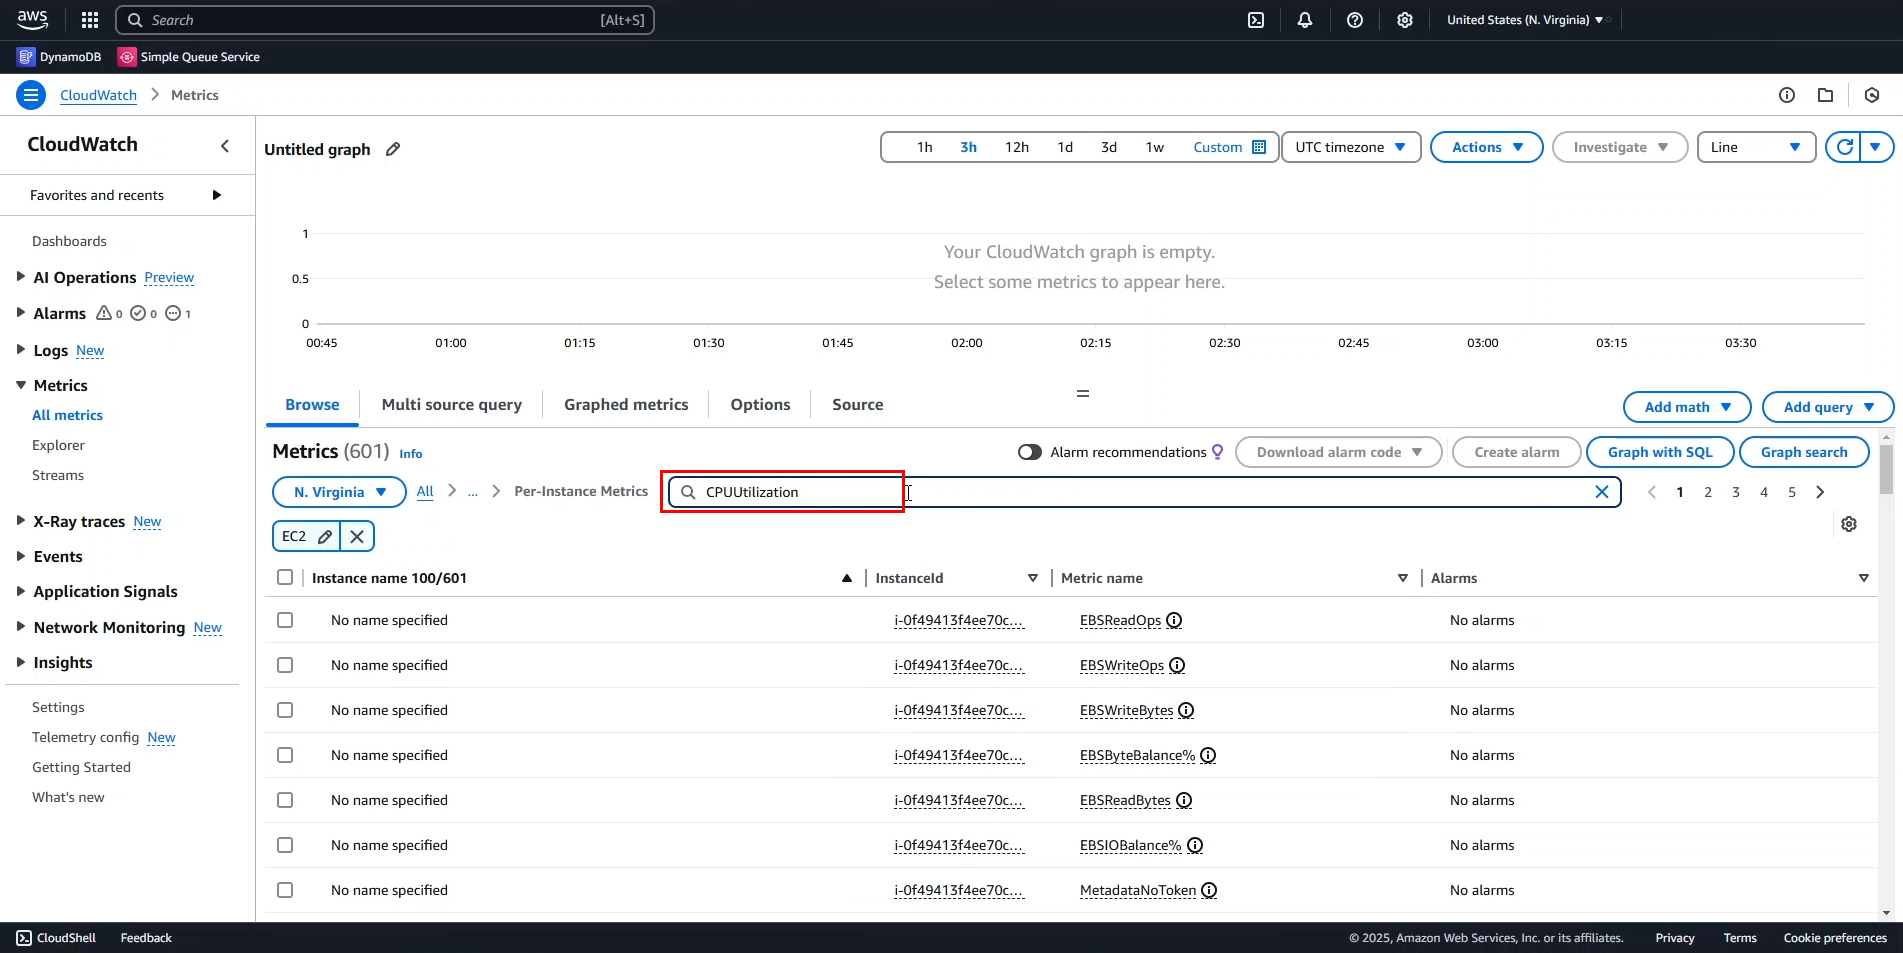
Task: Click the Graph with SQL button
Action: click(x=1660, y=452)
